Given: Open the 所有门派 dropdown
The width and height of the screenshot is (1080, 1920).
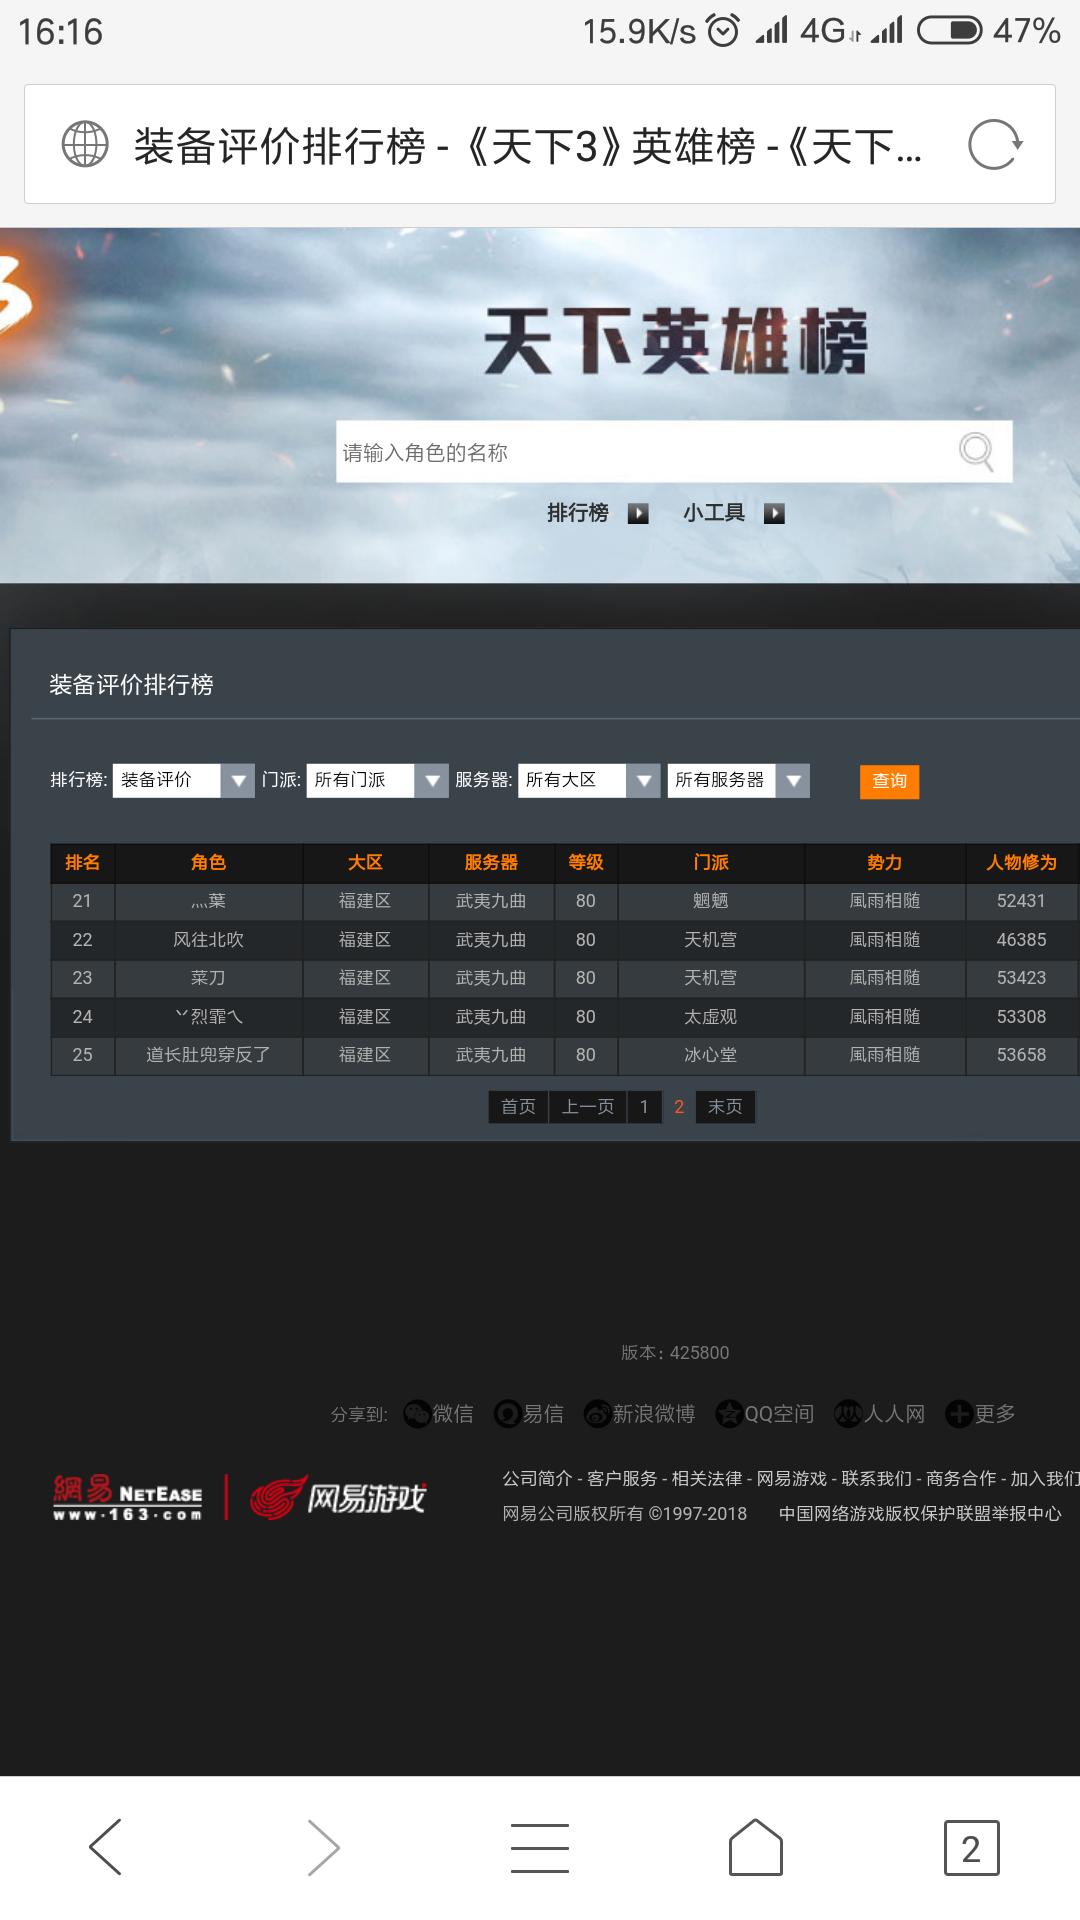Looking at the screenshot, I should point(377,780).
